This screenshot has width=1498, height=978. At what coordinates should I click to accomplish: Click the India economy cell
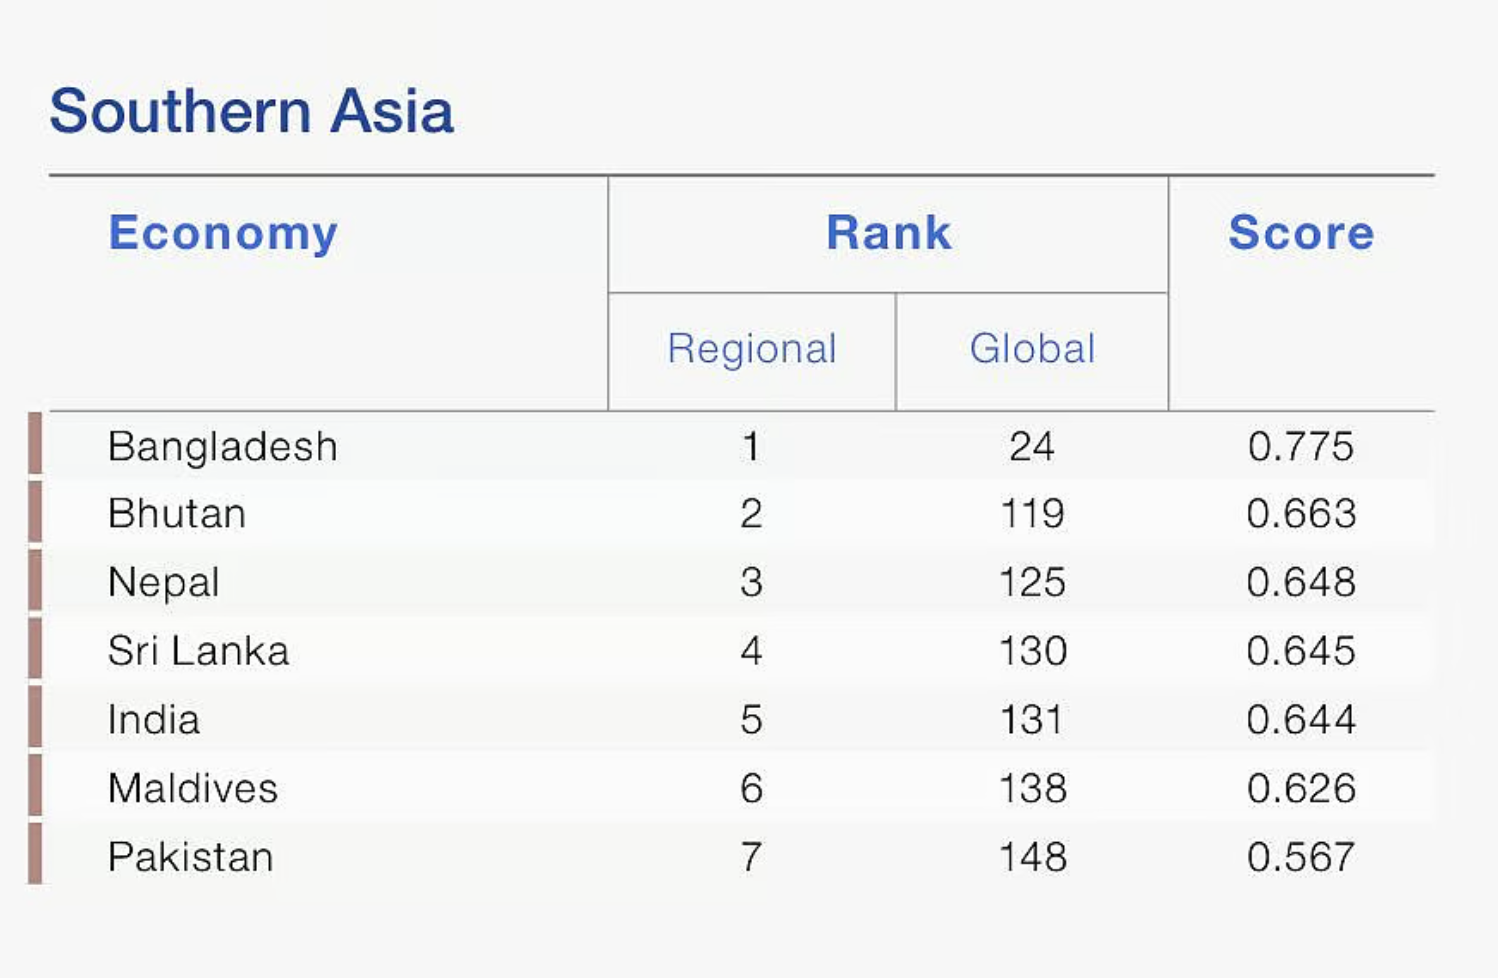tap(154, 720)
